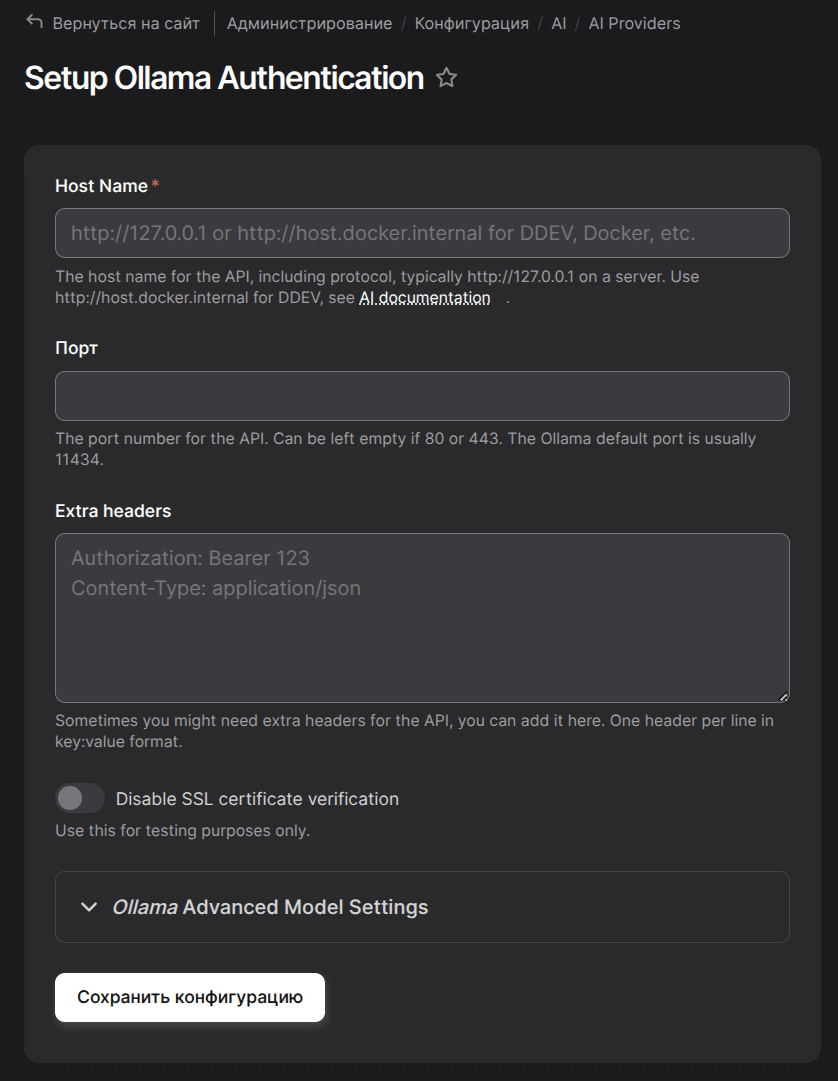The height and width of the screenshot is (1081, 838).
Task: Click the chevron icon on Ollama Advanced Model Settings
Action: point(89,907)
